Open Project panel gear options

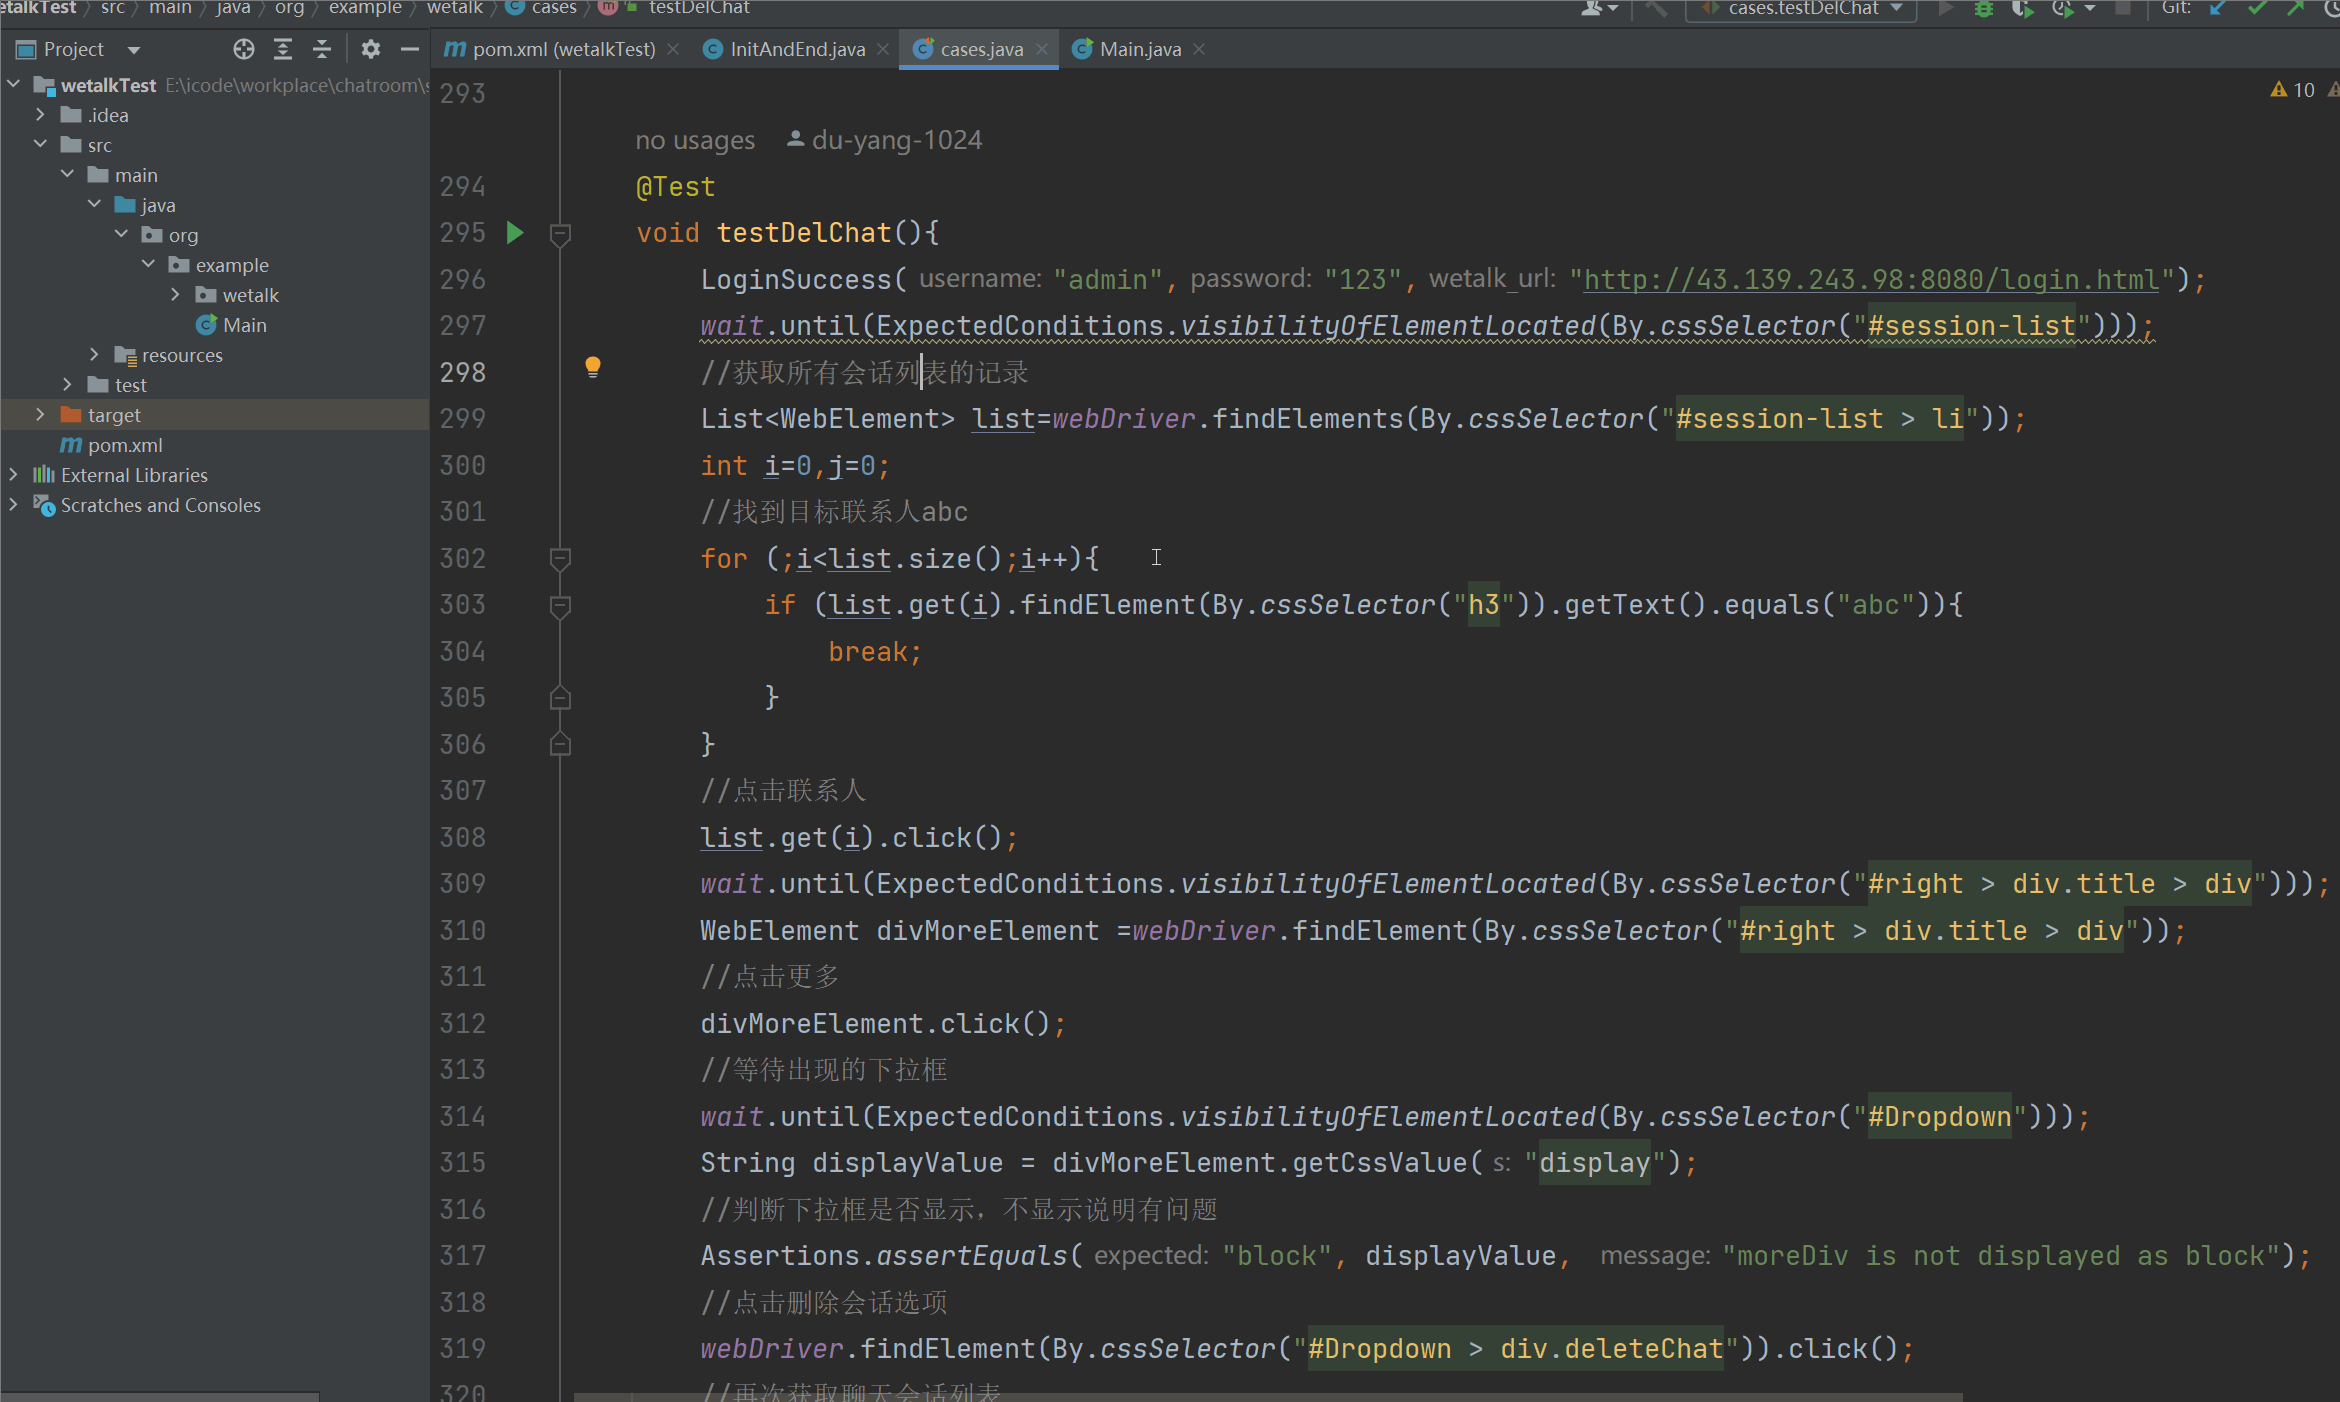(x=370, y=49)
